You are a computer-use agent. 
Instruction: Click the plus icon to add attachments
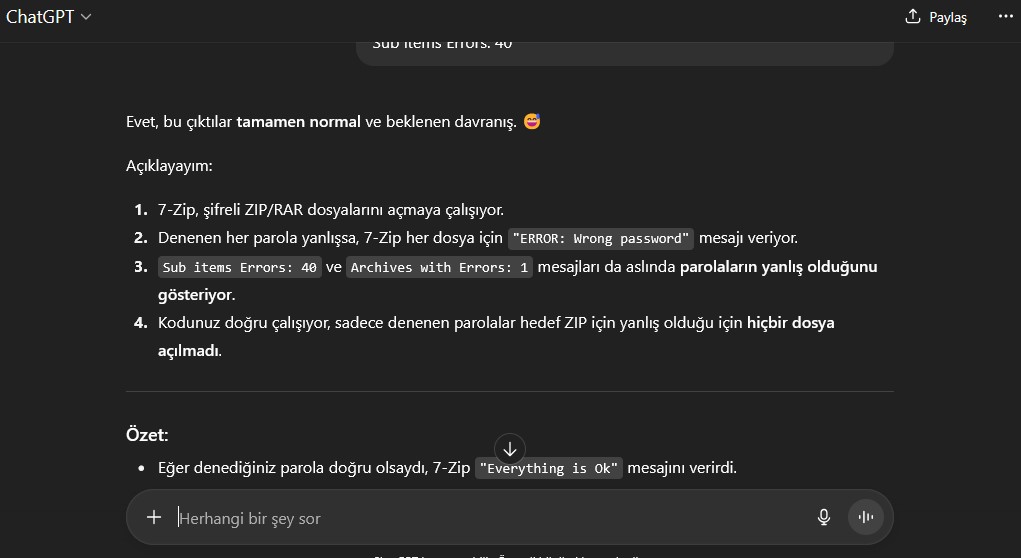154,517
